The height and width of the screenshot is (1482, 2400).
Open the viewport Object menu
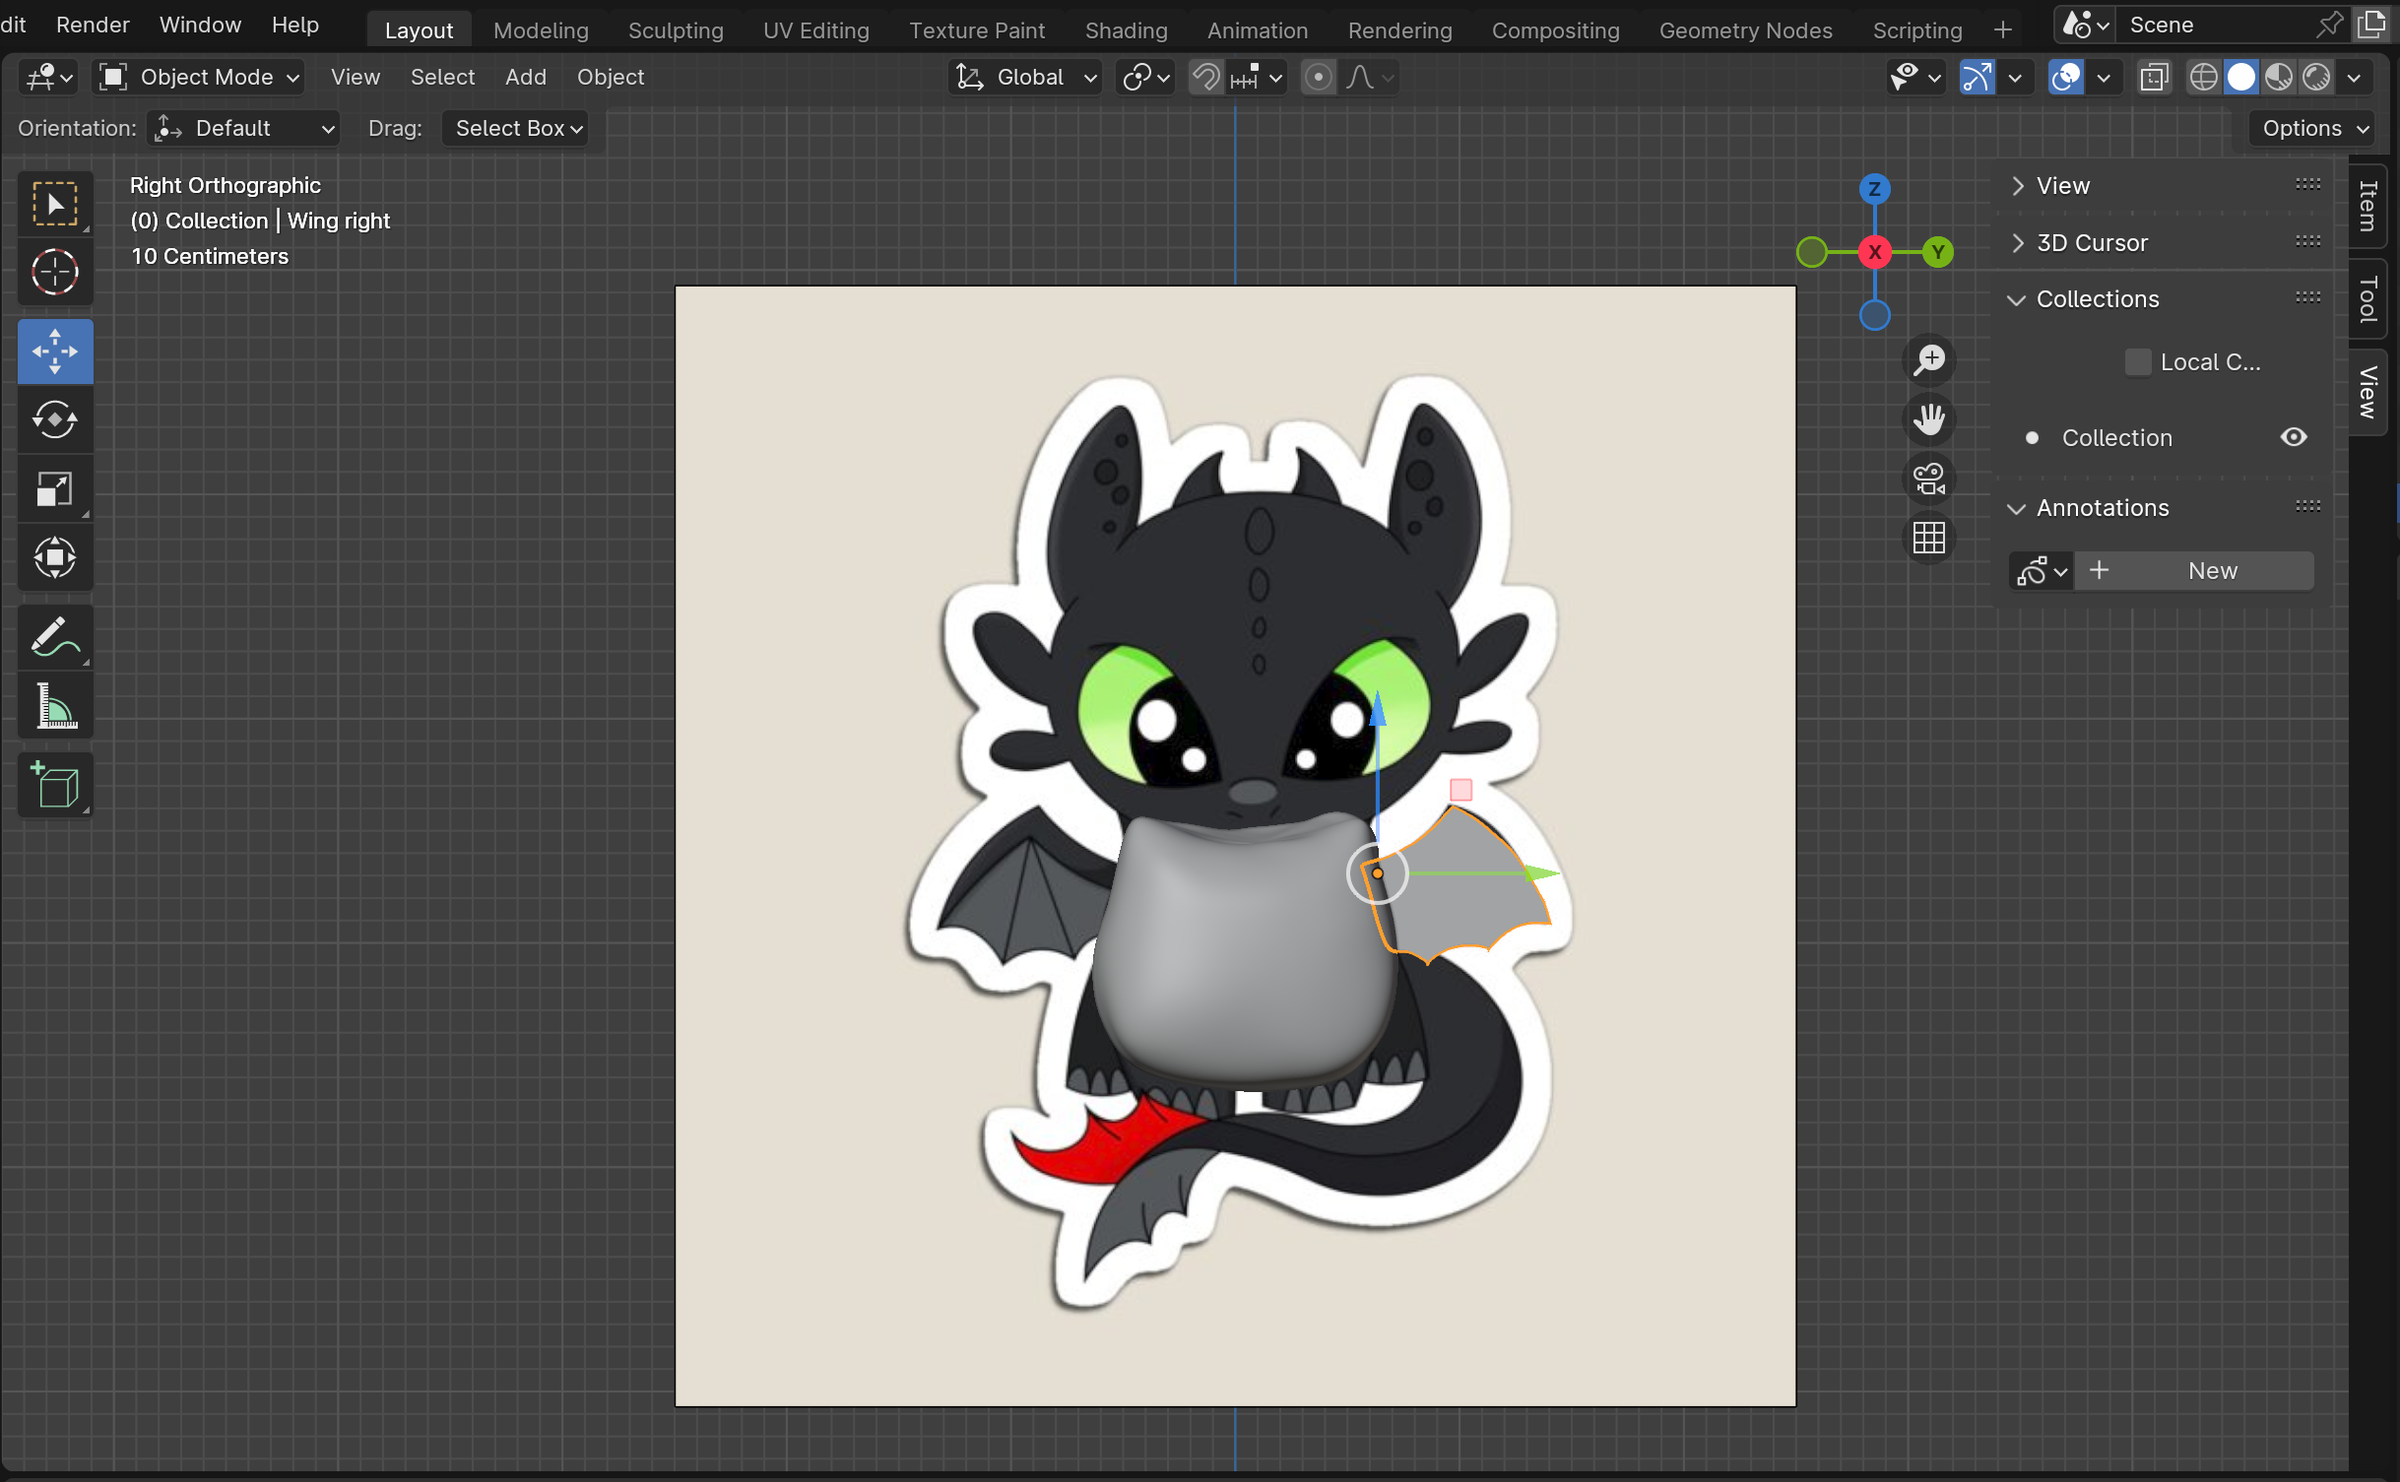(x=610, y=77)
